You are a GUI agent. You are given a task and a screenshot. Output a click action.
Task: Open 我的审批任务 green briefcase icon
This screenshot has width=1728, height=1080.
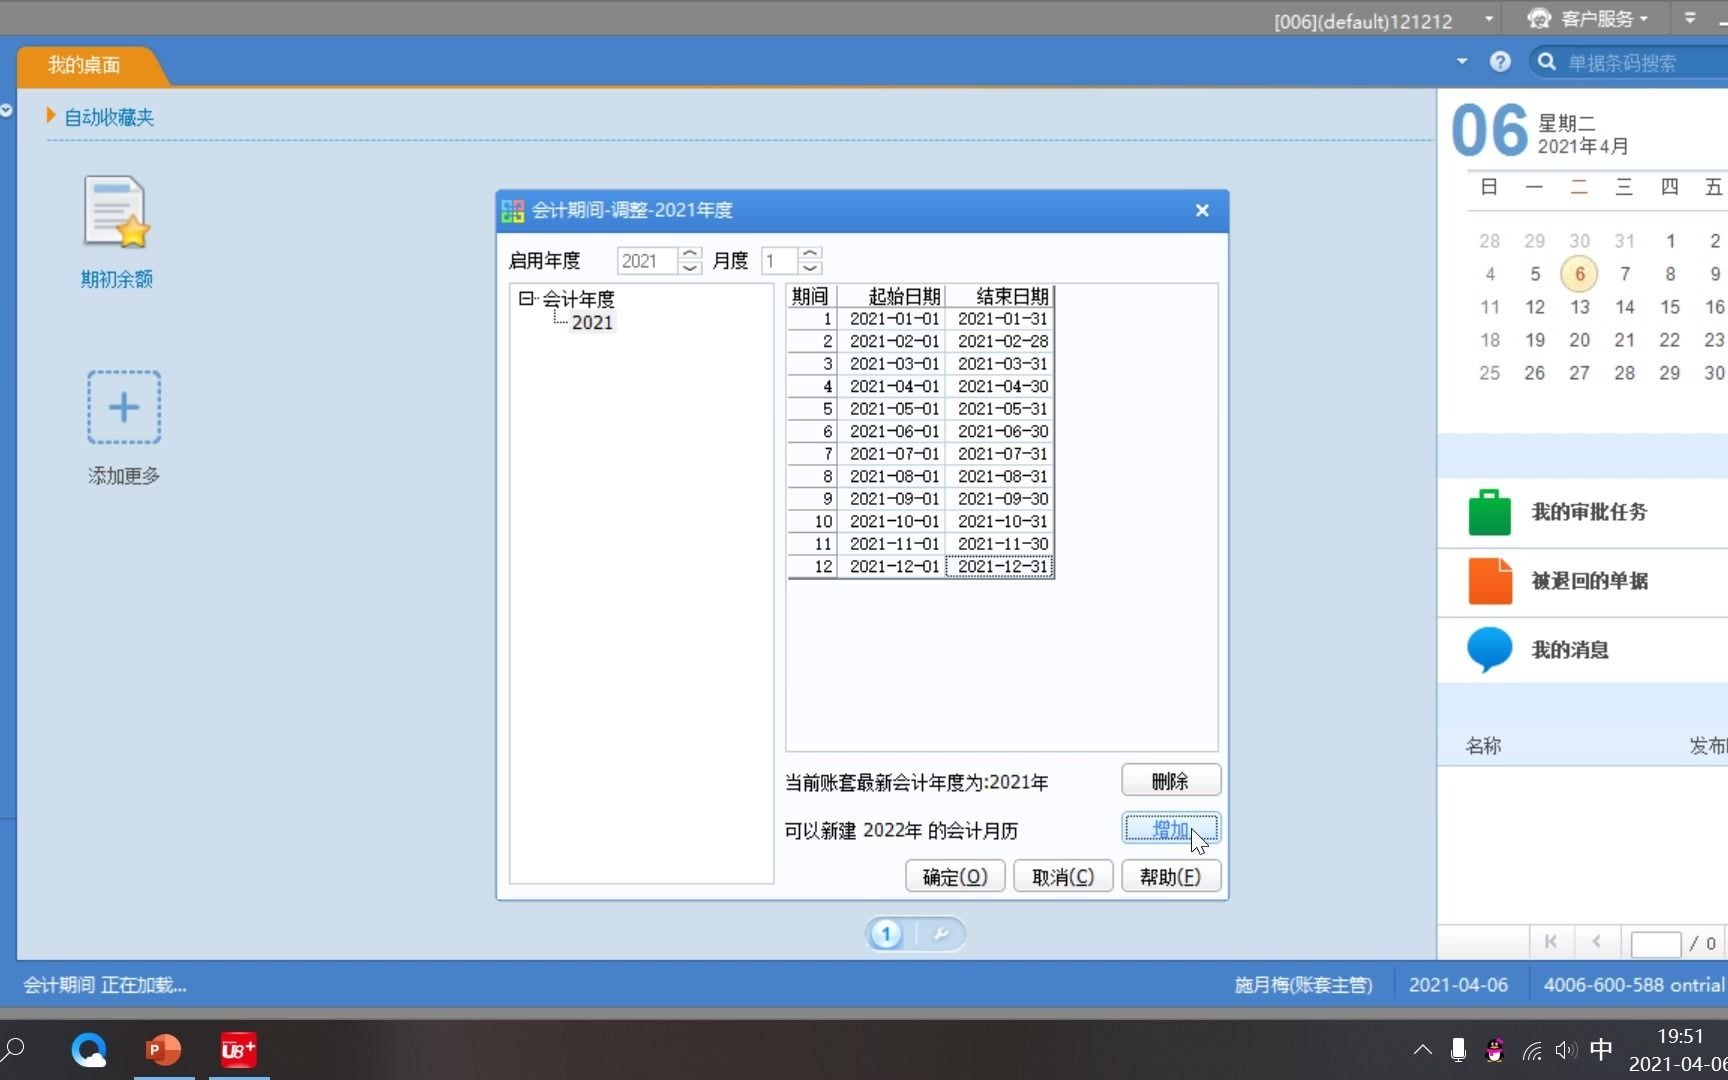[x=1489, y=512]
